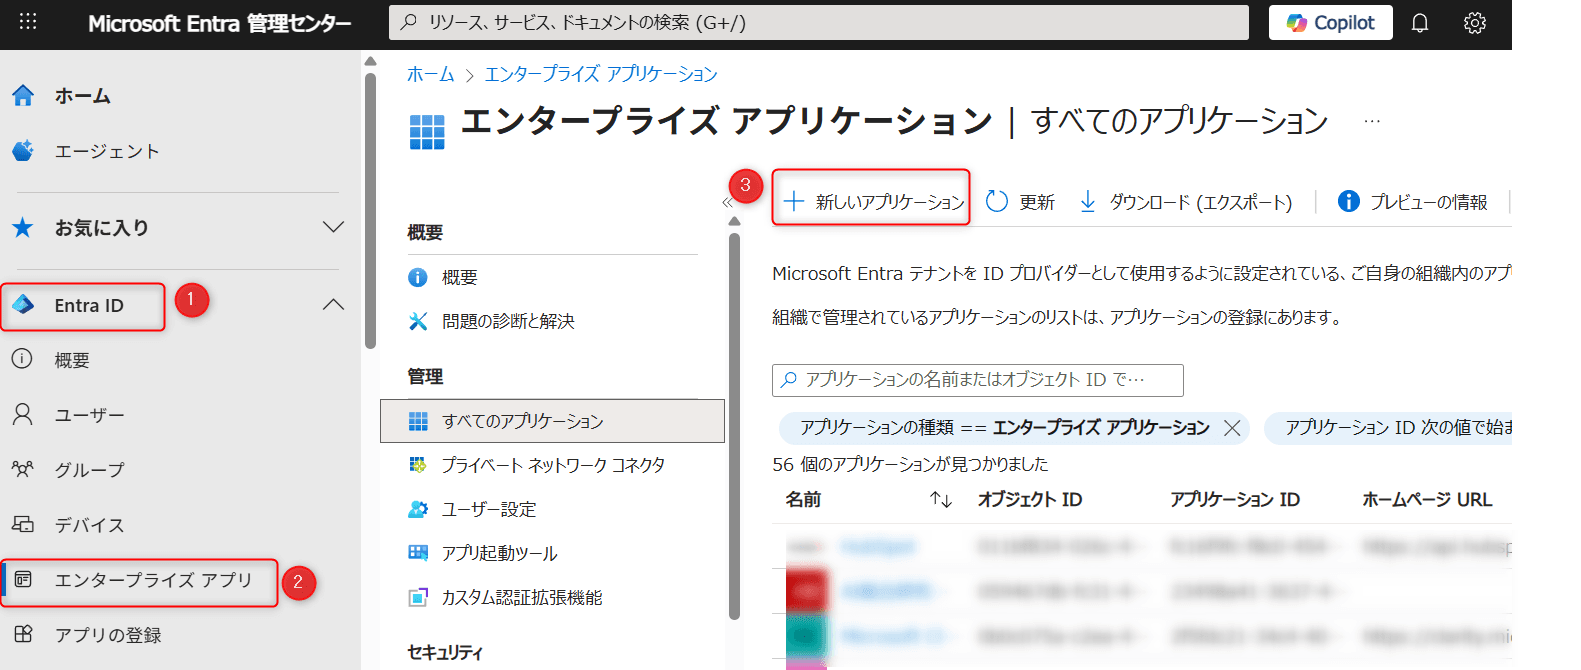
Task: Open notifications bell
Action: point(1420,22)
